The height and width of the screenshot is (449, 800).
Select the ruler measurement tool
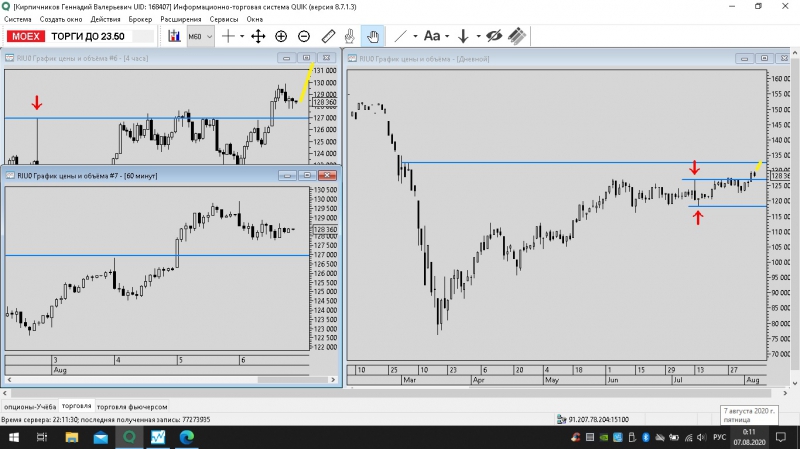(328, 36)
